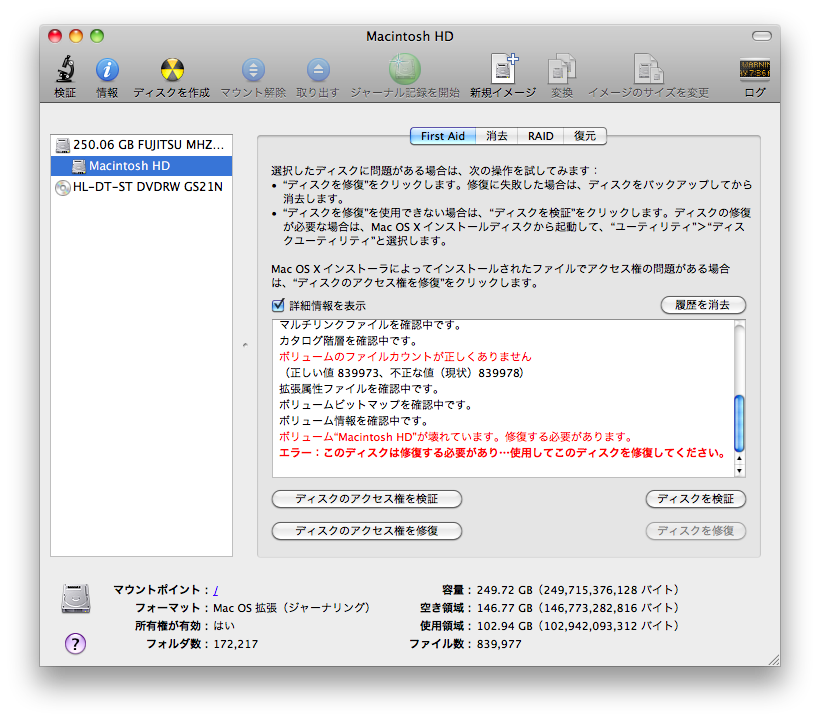Switch to the 消去 tab
Screen dimensions: 820x721
pos(497,136)
